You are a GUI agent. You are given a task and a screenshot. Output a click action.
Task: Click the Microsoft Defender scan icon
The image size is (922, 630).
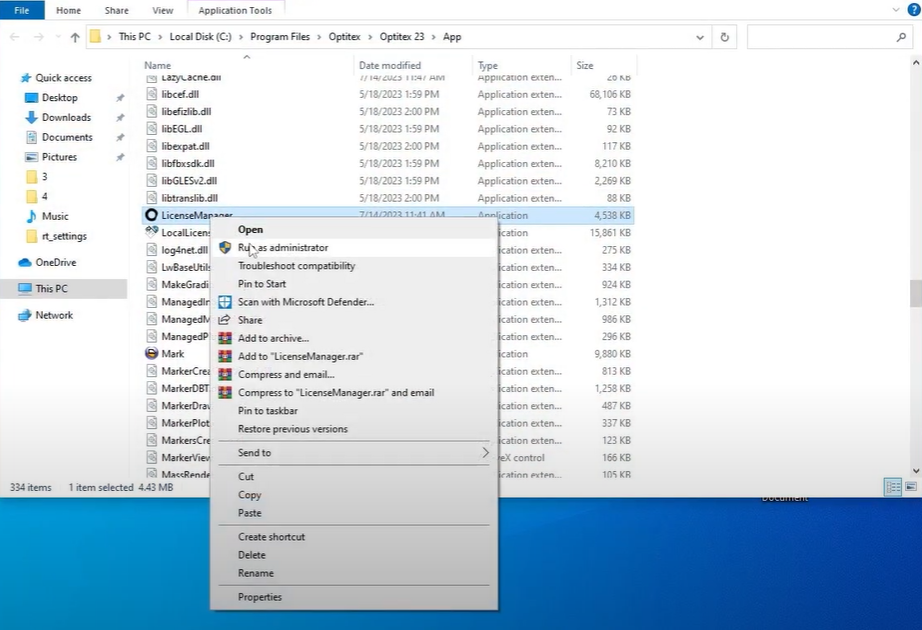225,302
